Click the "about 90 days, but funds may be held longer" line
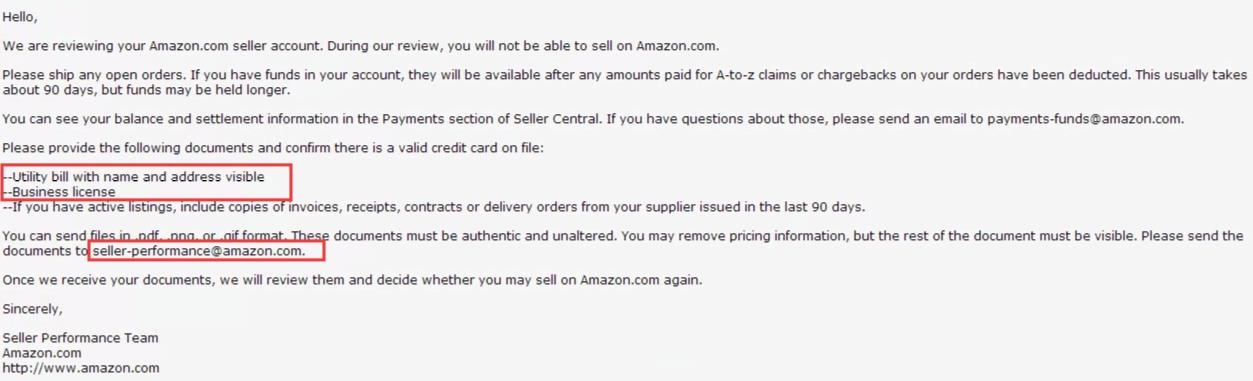The height and width of the screenshot is (381, 1253). click(146, 90)
